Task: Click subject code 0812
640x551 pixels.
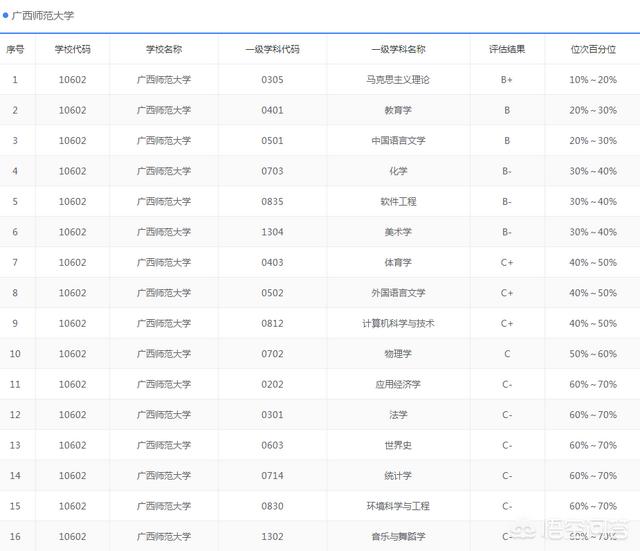Action: coord(272,324)
